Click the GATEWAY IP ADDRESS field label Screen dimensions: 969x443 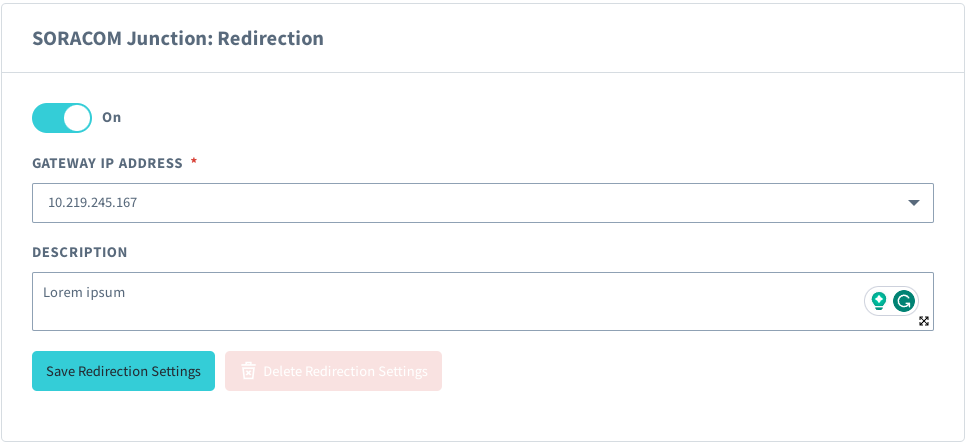click(107, 163)
